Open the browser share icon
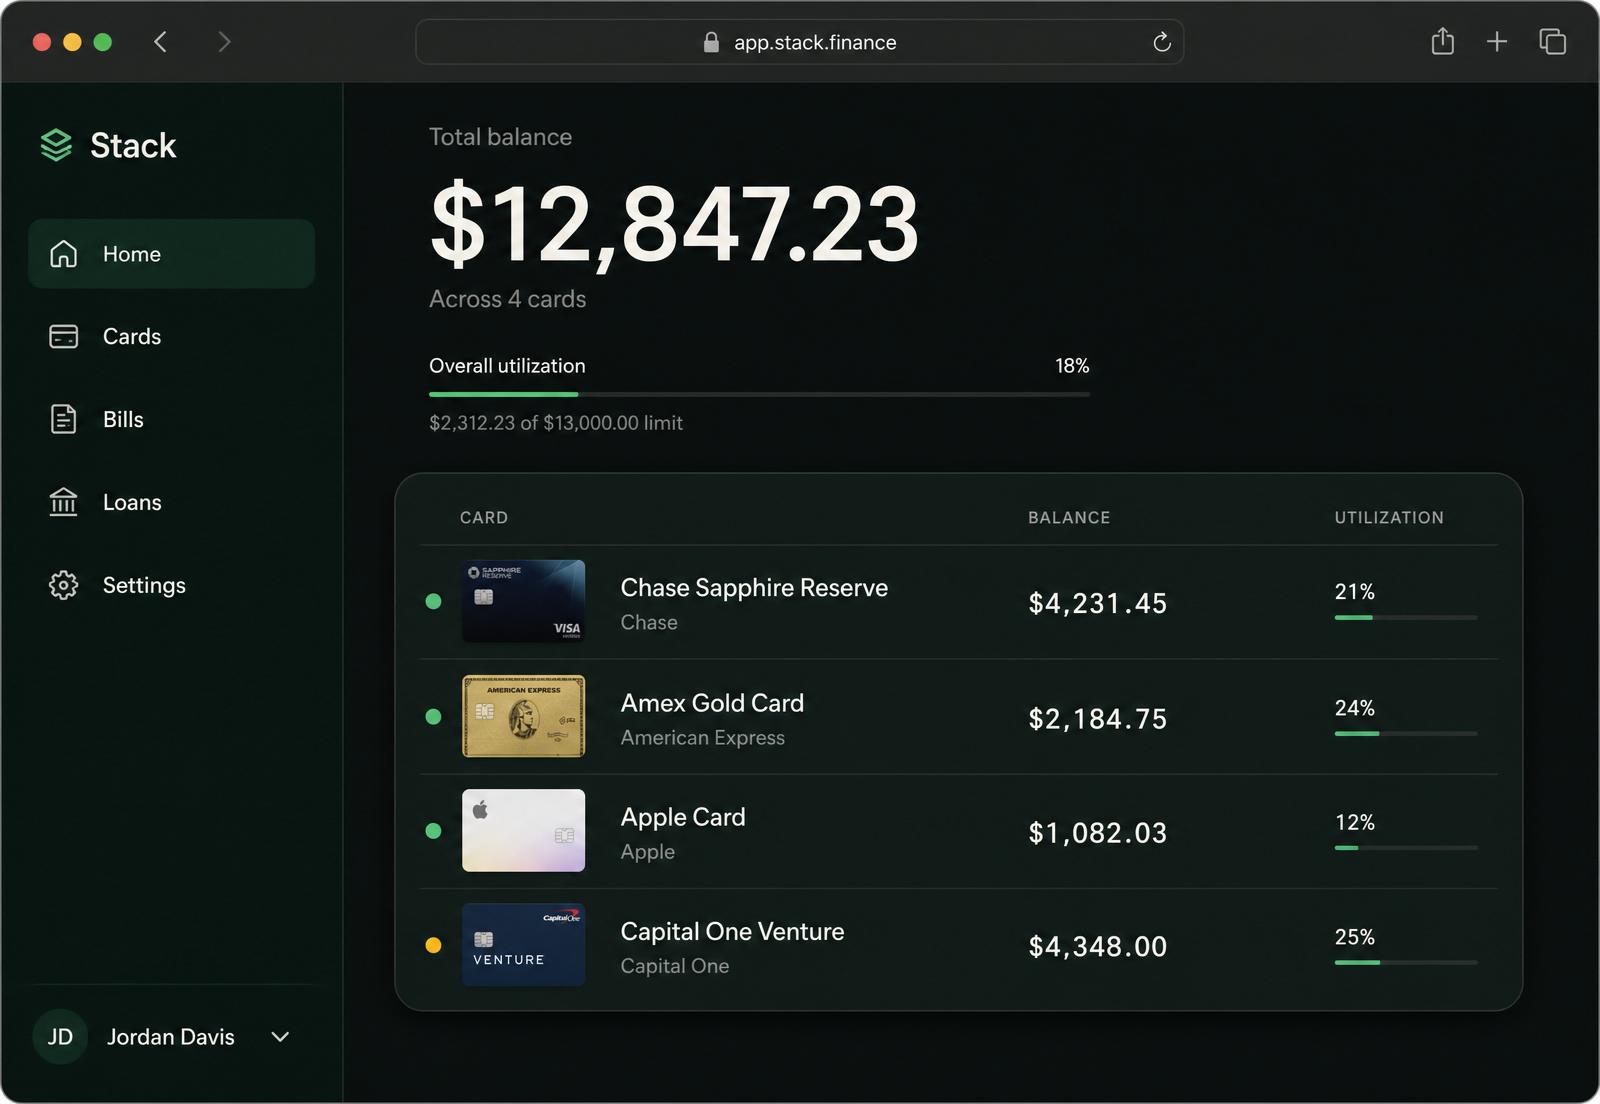1600x1104 pixels. 1442,41
